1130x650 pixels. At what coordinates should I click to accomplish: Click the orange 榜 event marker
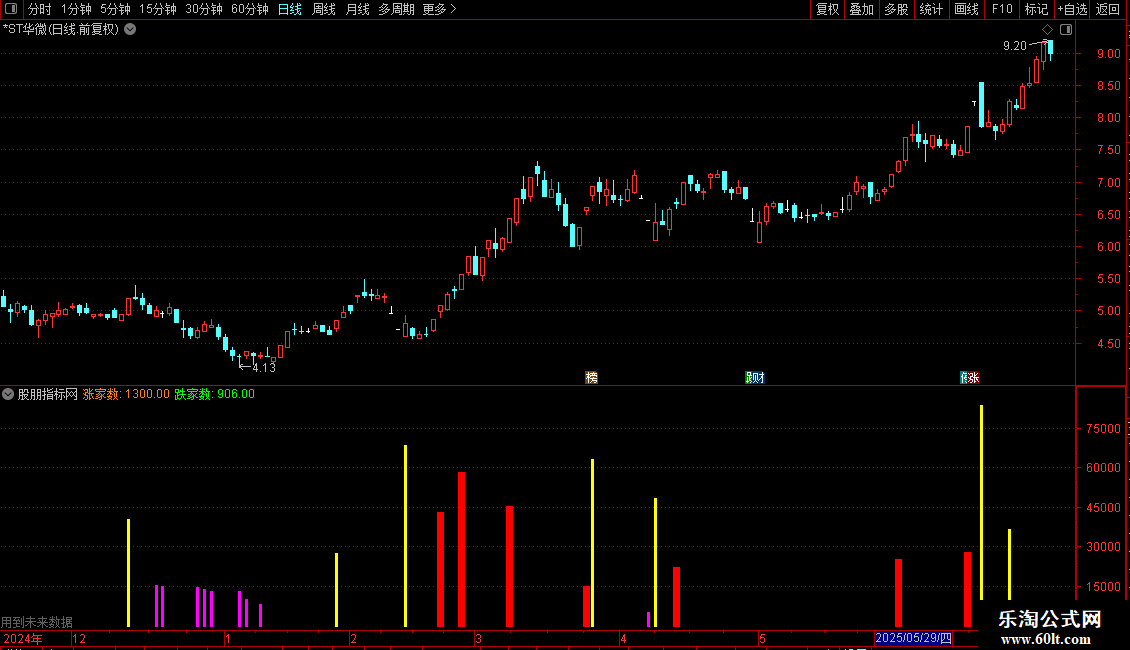tap(592, 378)
